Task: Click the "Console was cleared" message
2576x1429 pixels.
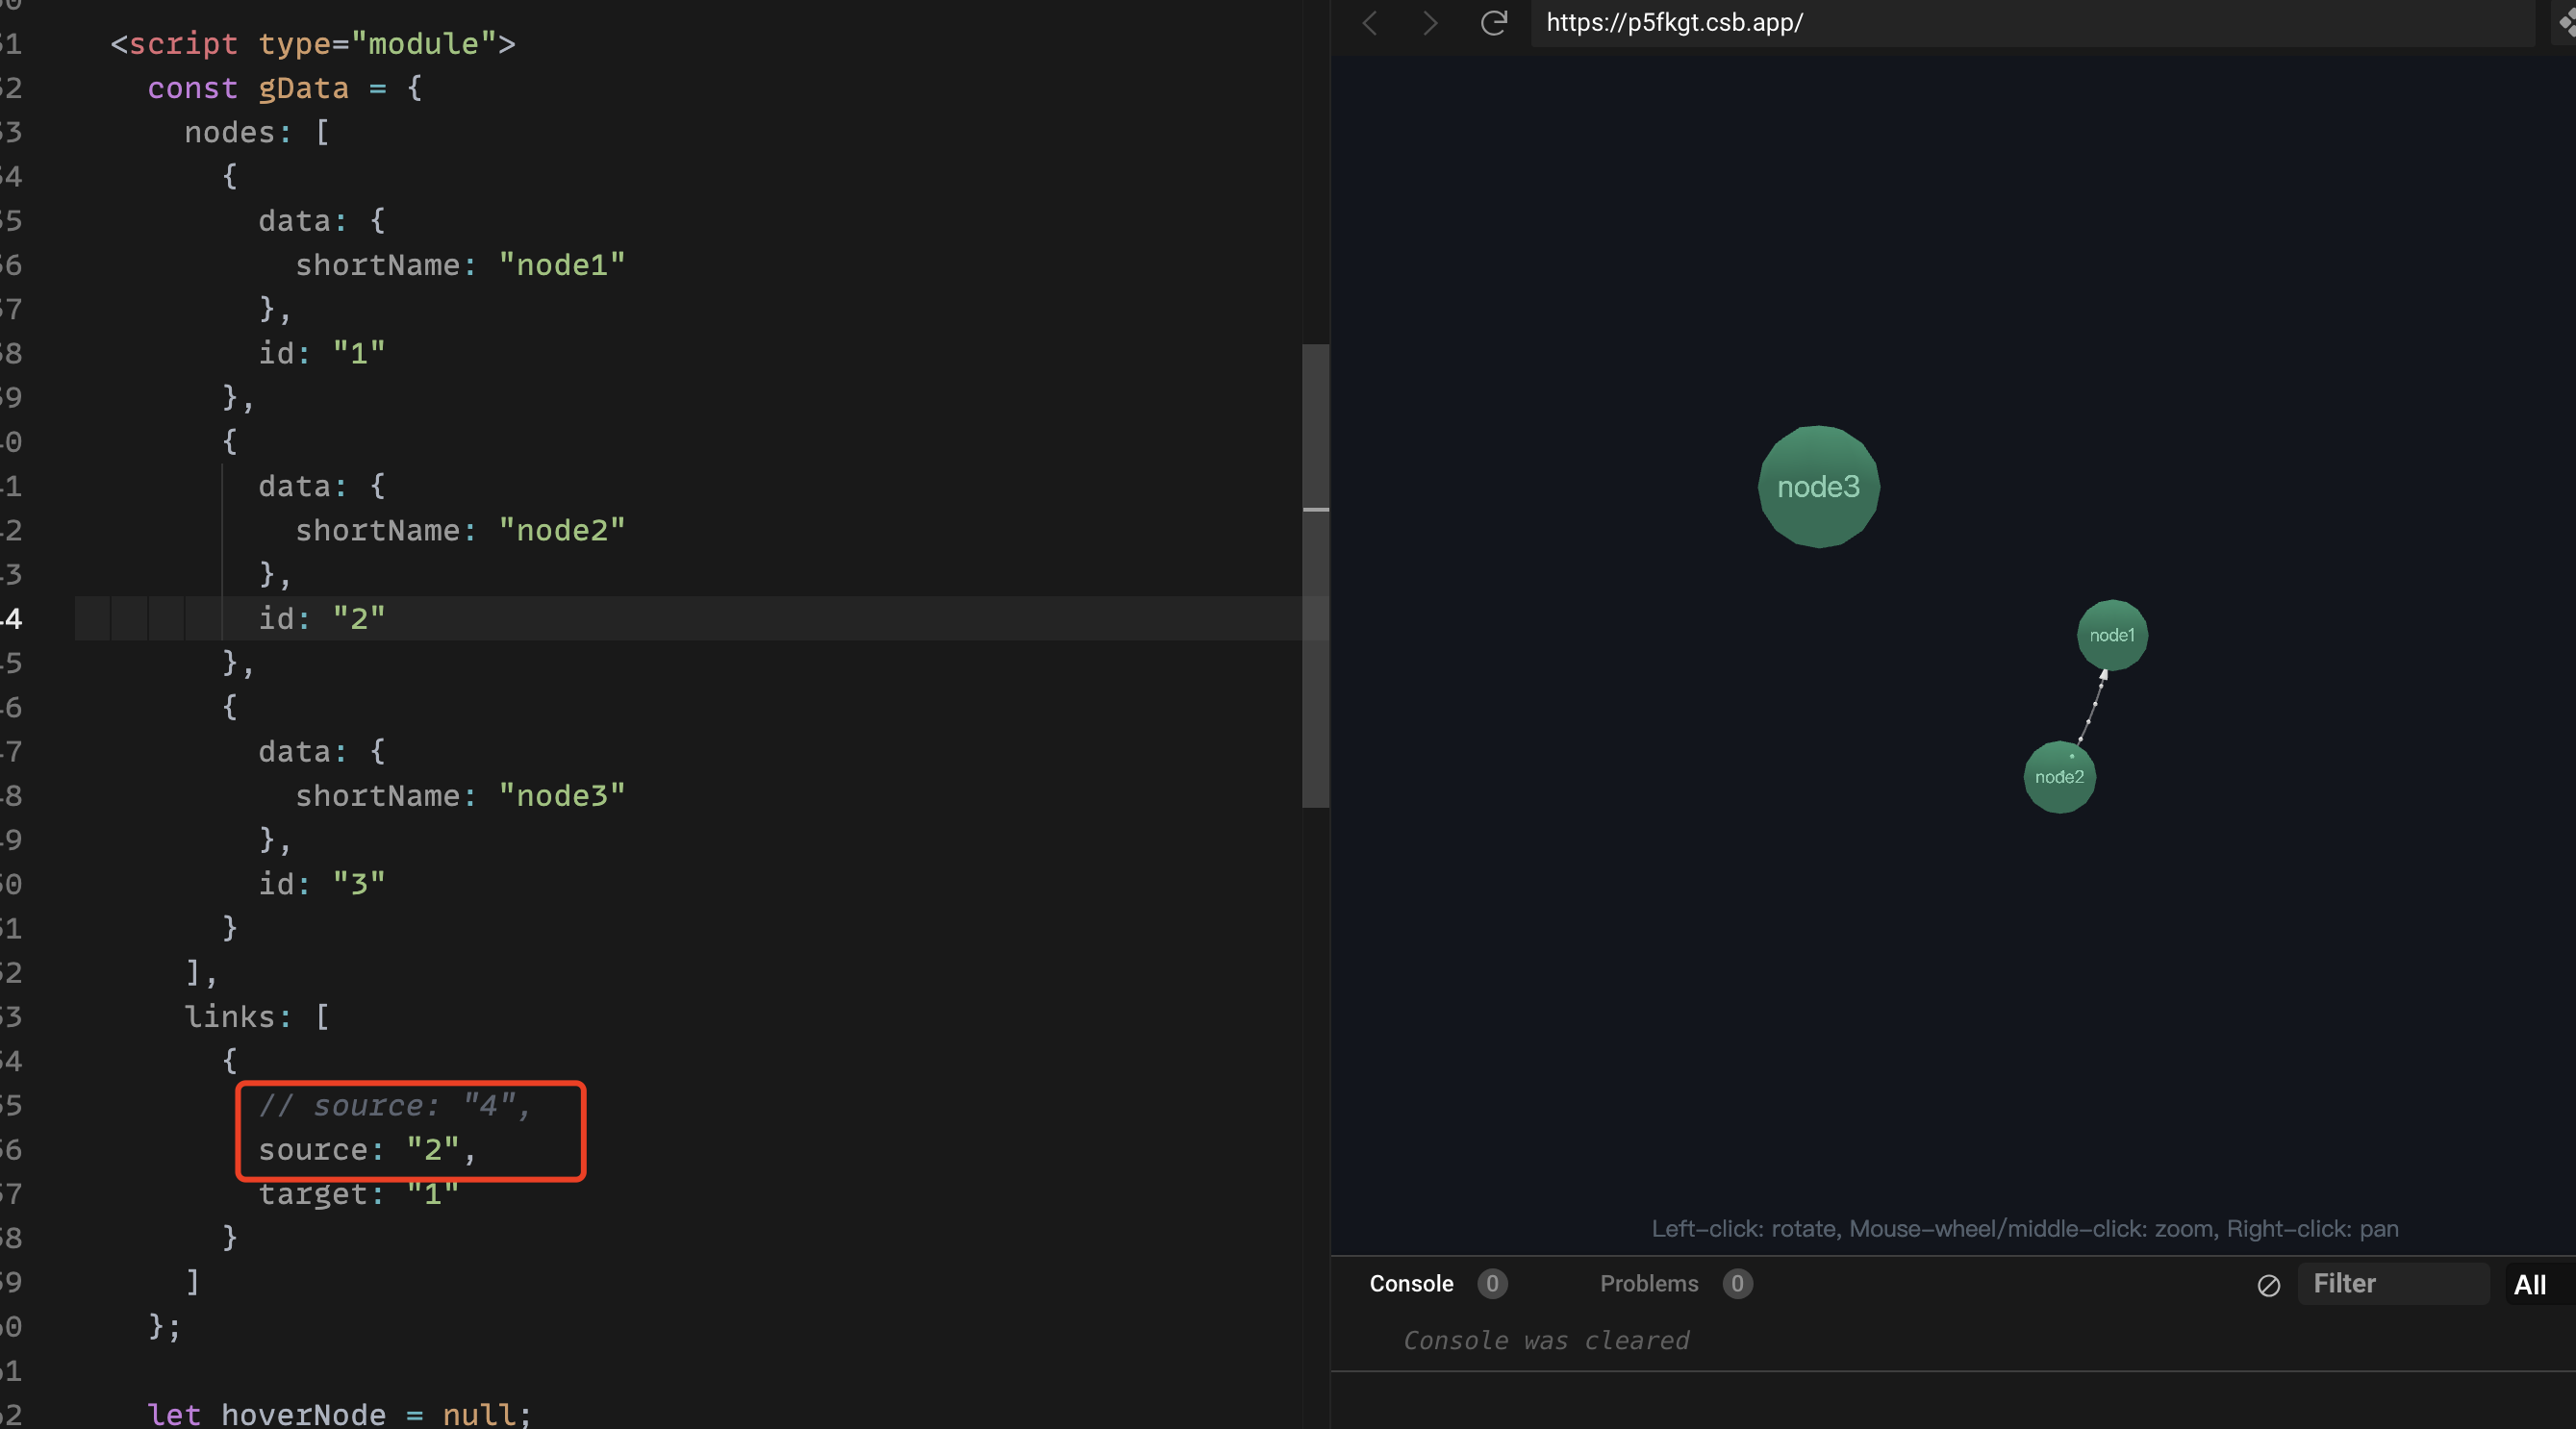Action: pos(1546,1340)
